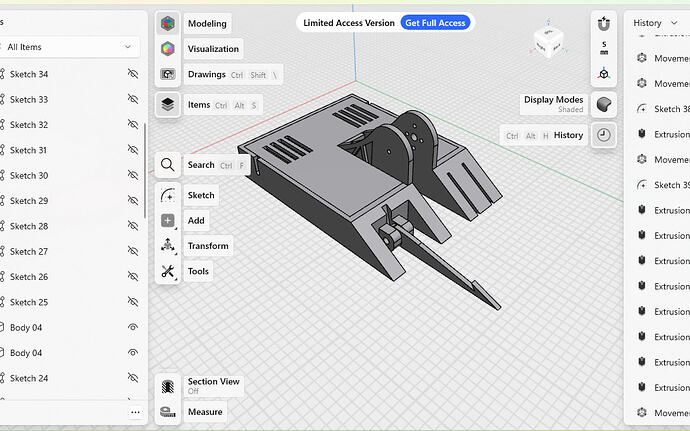
Task: Click the magnet snapping icon
Action: 603,22
